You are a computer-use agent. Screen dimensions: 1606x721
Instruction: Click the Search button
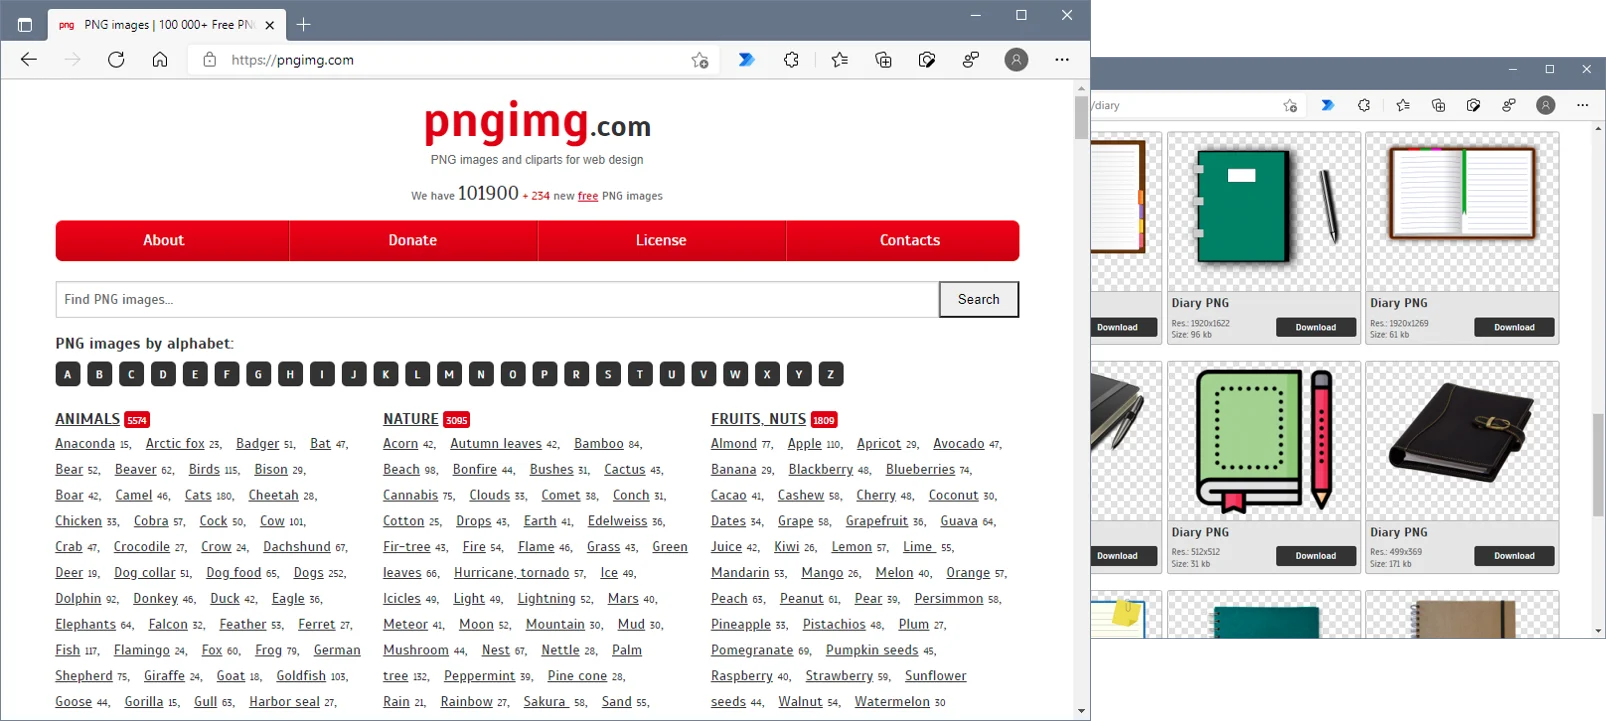coord(979,299)
